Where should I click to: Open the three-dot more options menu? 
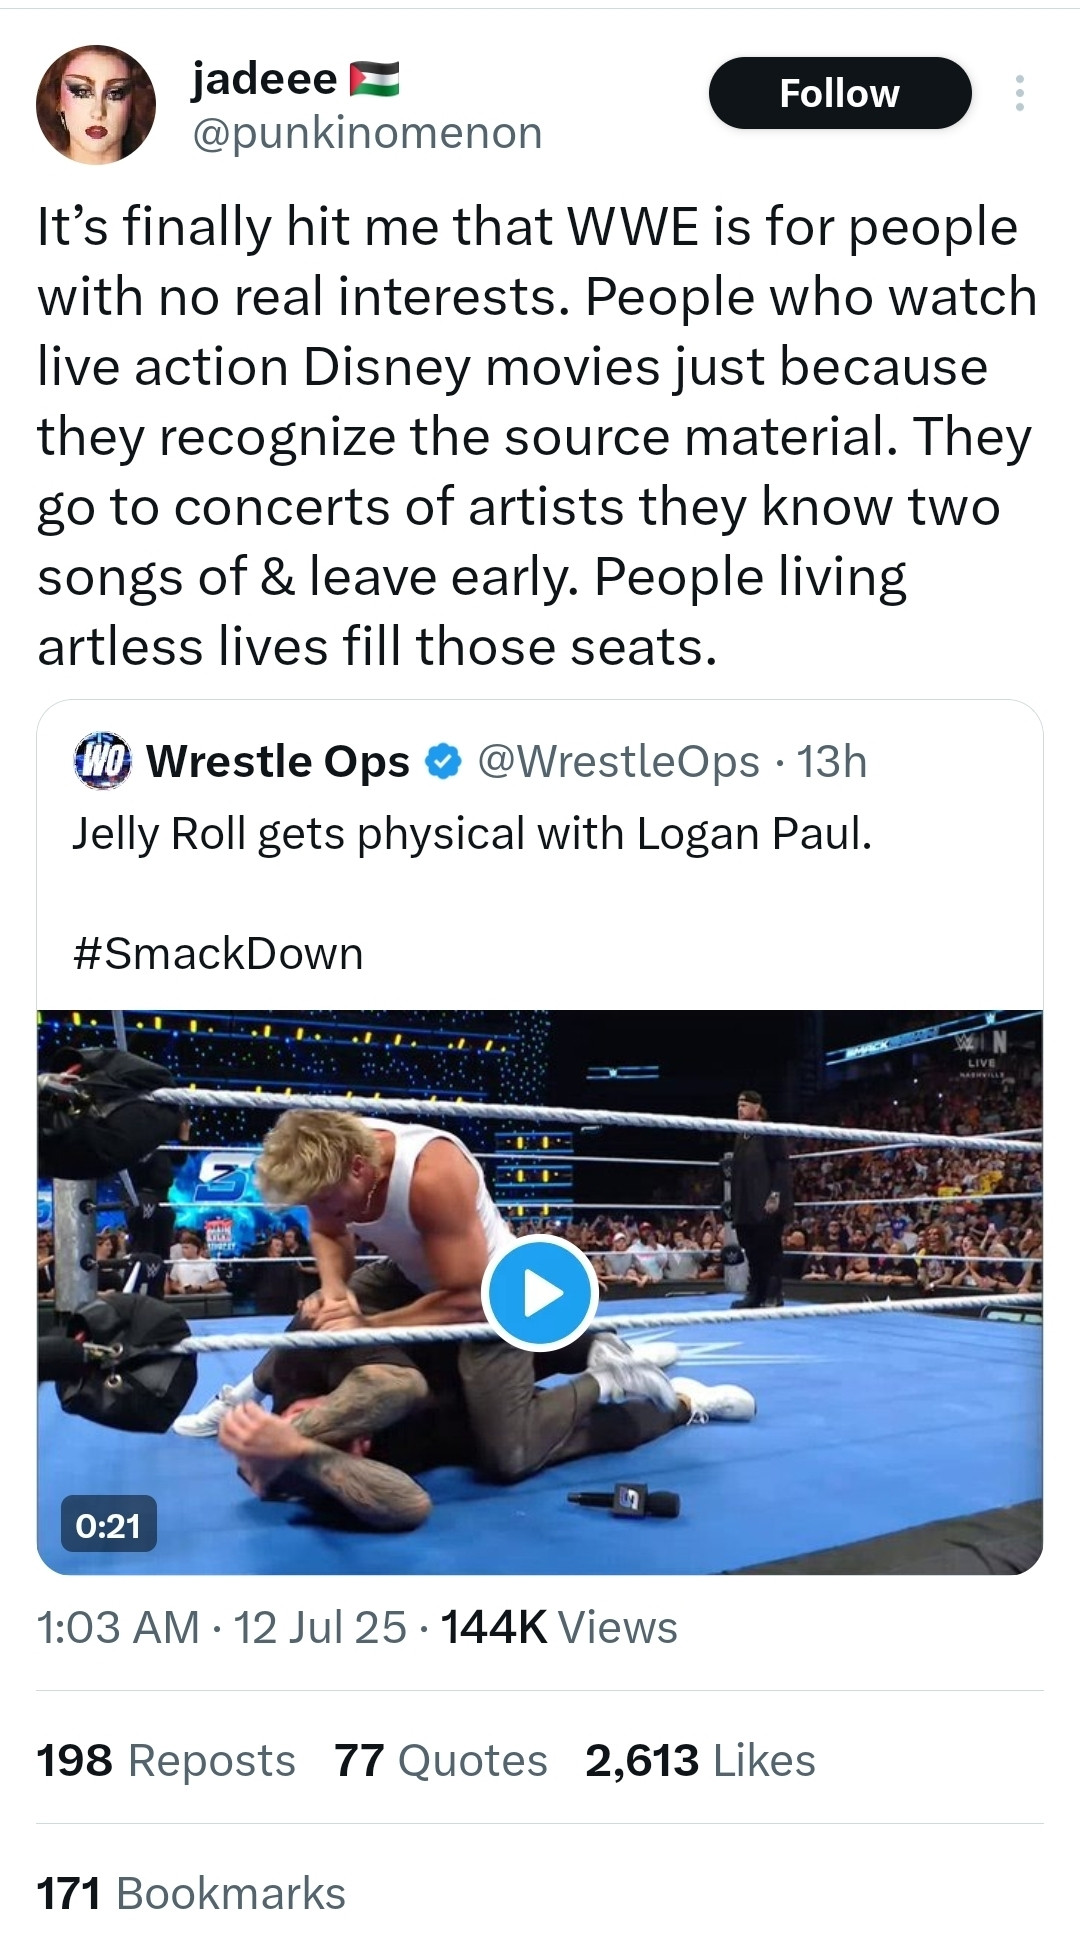click(1019, 93)
